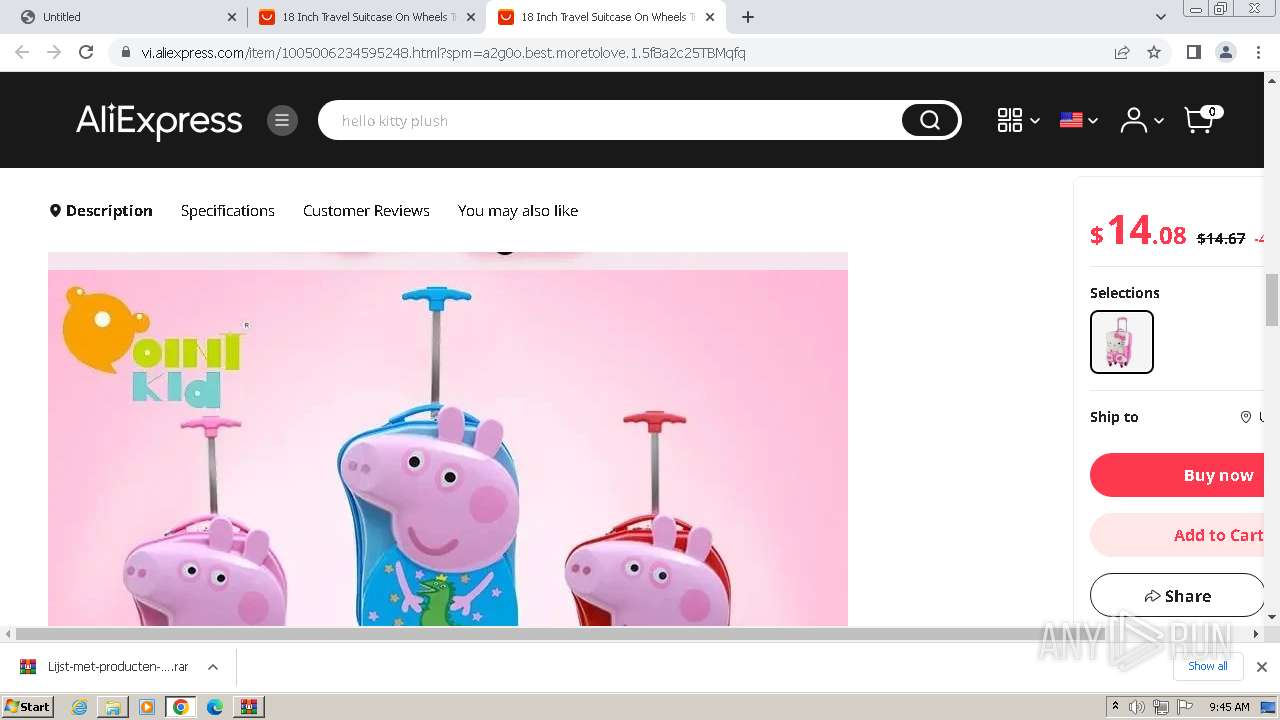Click the network tray icon
The height and width of the screenshot is (720, 1280).
pos(1161,707)
